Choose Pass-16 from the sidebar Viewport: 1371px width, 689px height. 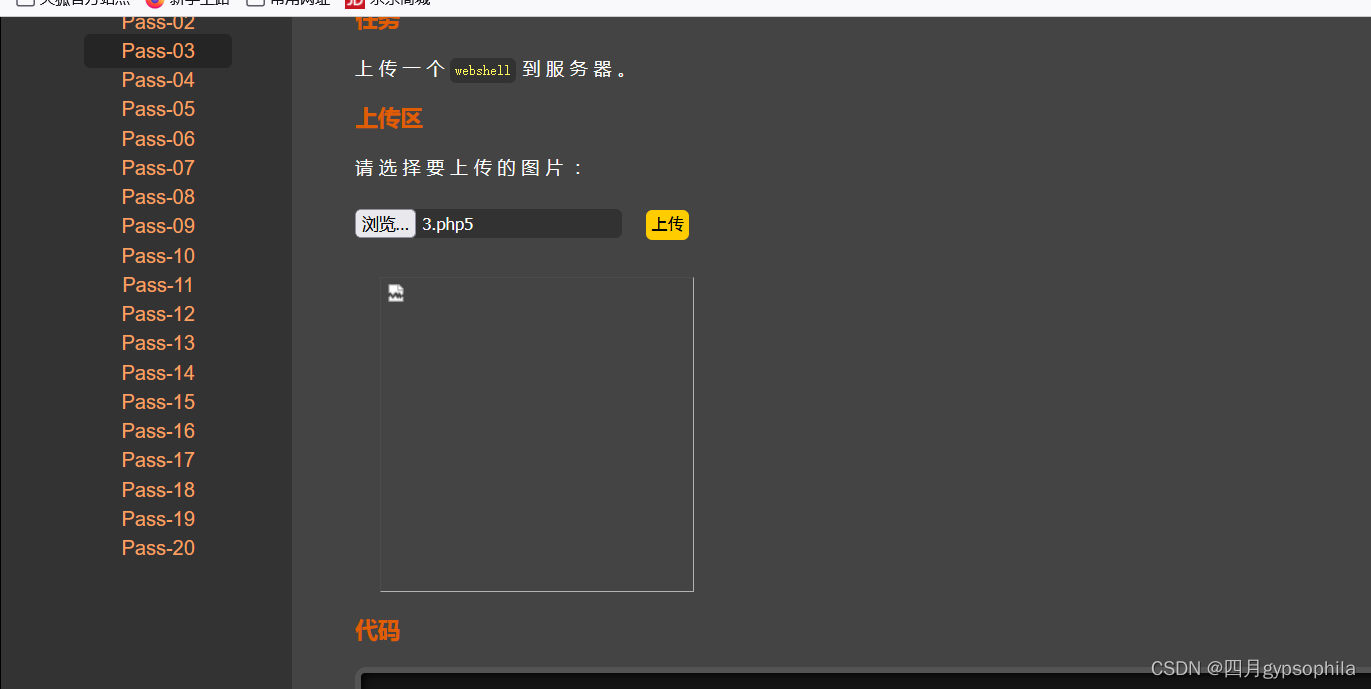158,431
